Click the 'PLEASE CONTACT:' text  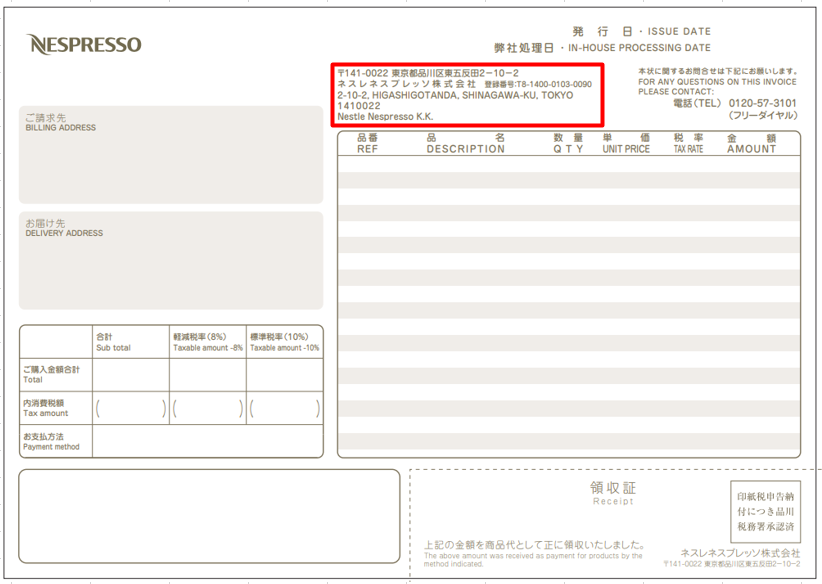[x=676, y=92]
